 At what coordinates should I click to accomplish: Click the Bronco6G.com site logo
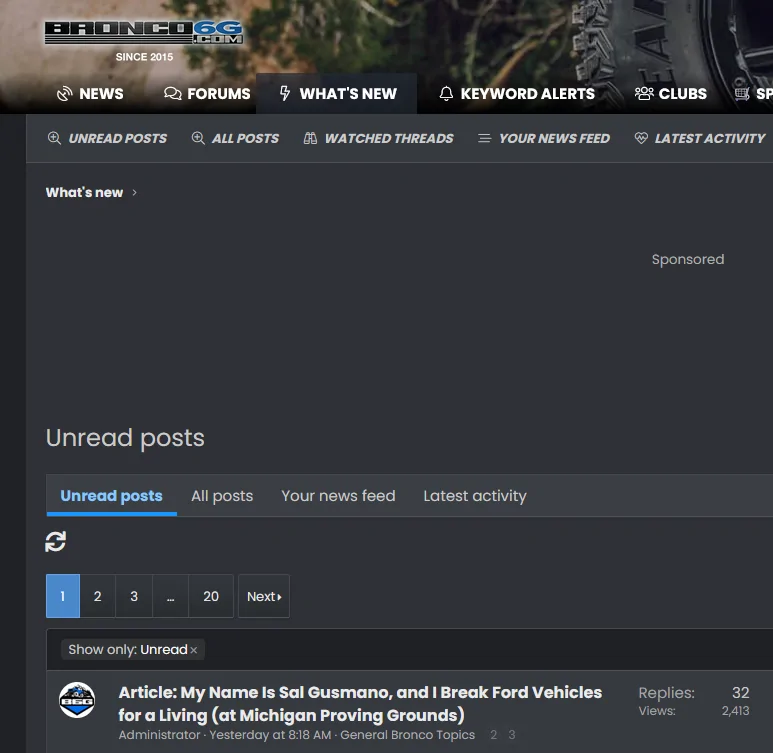tap(143, 33)
